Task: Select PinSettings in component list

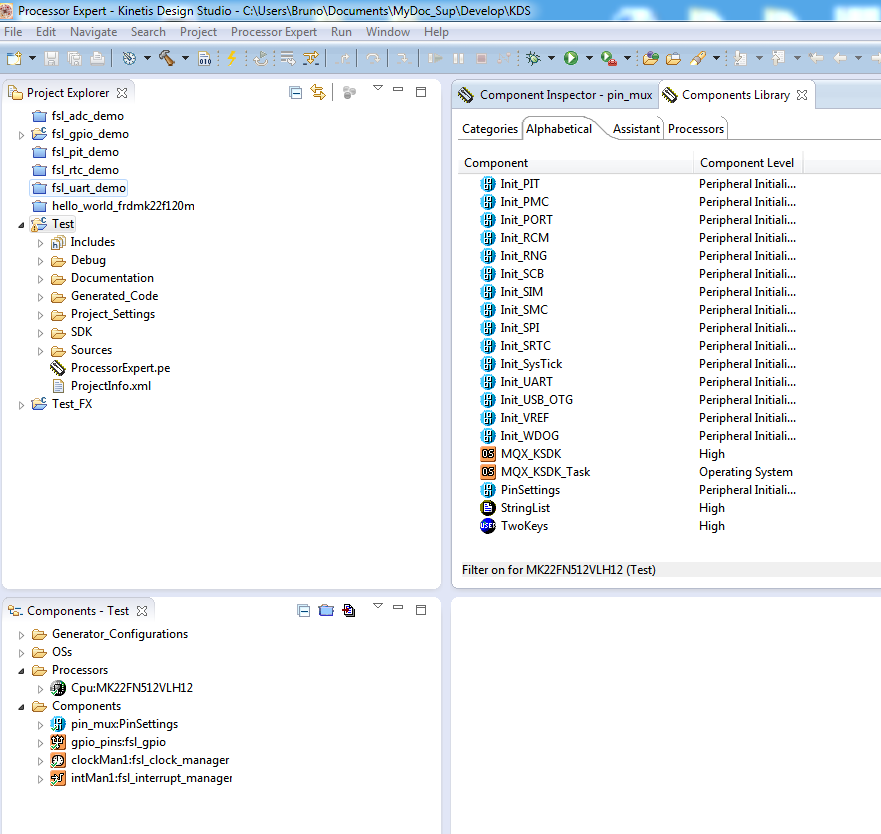Action: click(x=530, y=490)
